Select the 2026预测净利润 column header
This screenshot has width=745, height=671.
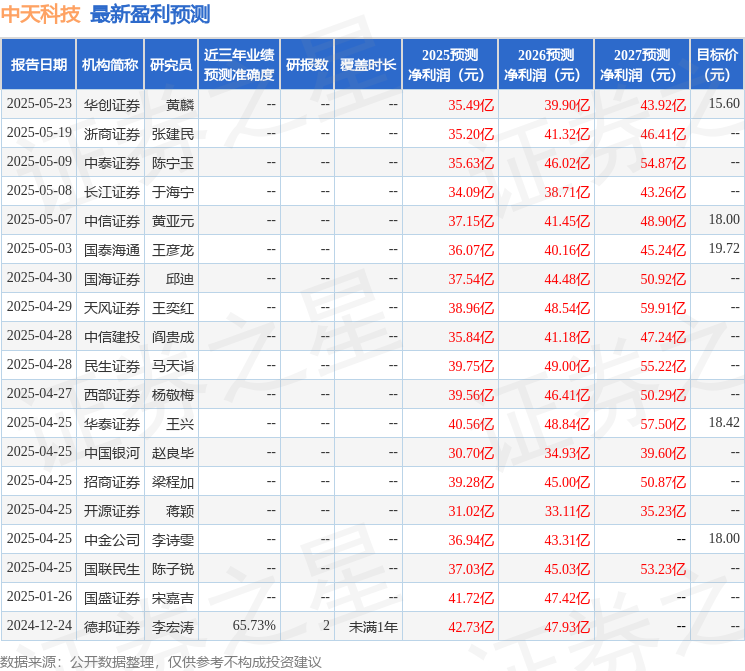[546, 65]
